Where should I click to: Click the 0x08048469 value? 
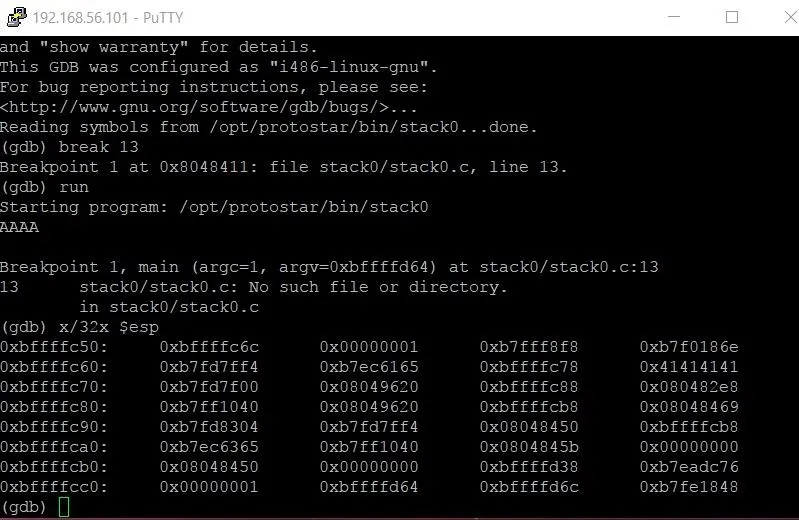tap(688, 407)
